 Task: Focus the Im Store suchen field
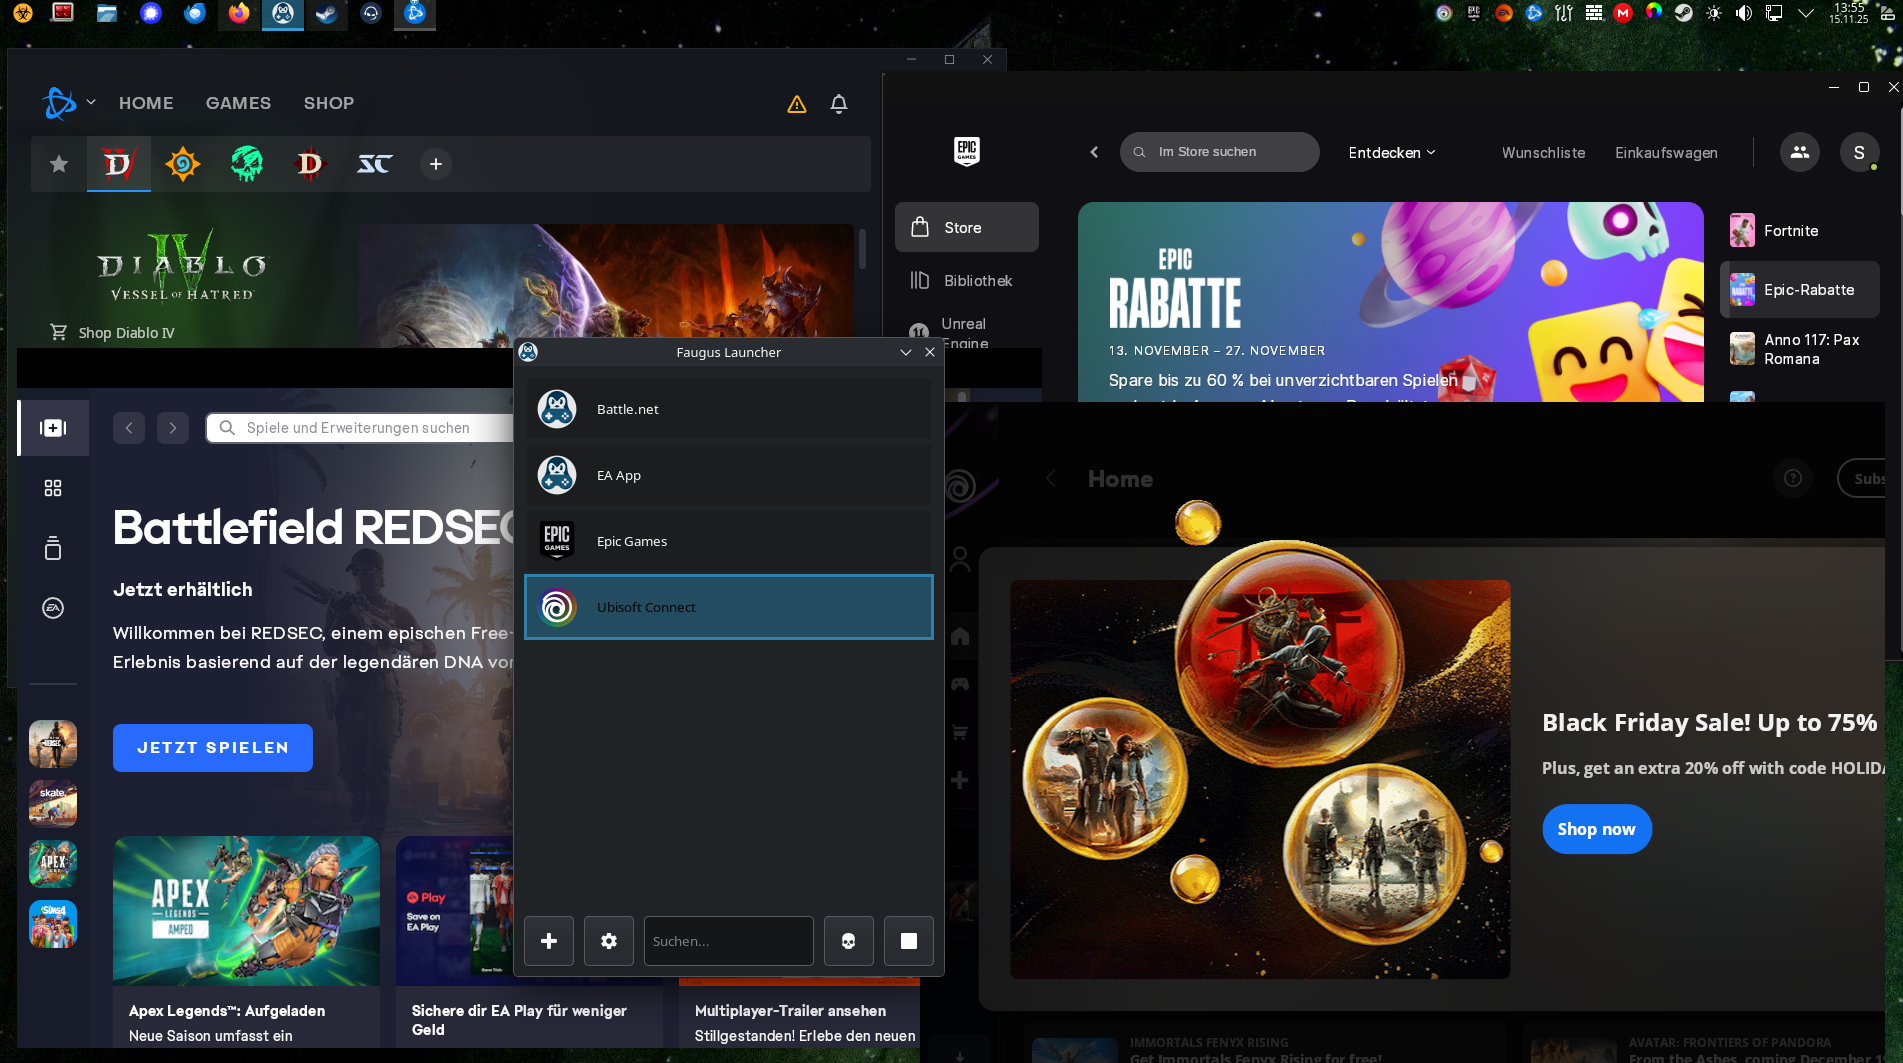1220,152
